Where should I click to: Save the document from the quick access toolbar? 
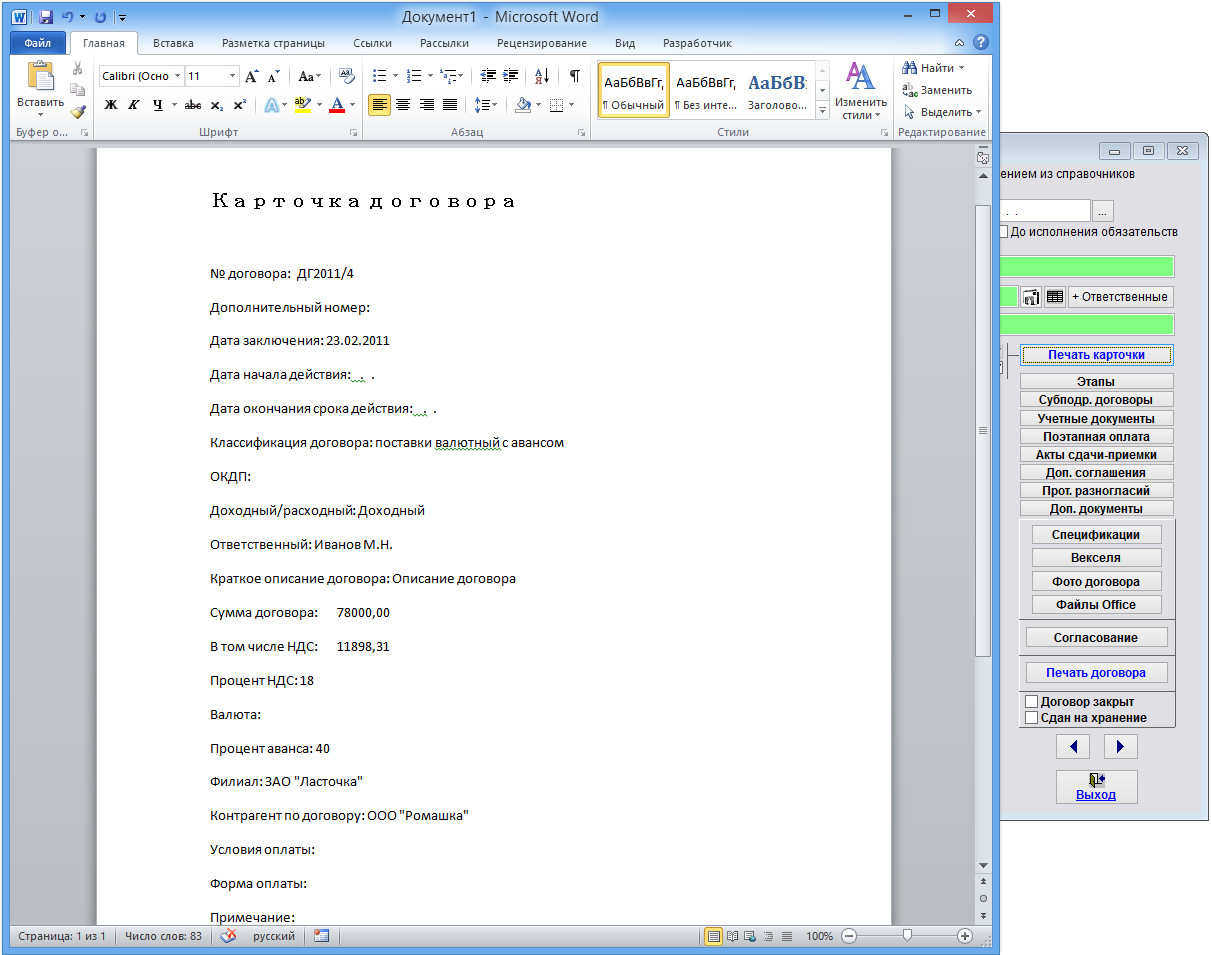point(45,17)
